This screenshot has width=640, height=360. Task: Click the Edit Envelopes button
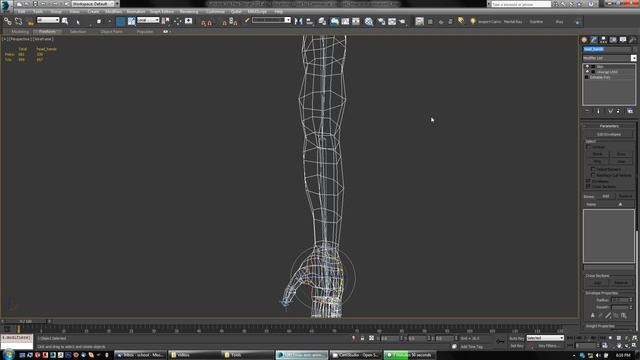click(609, 134)
